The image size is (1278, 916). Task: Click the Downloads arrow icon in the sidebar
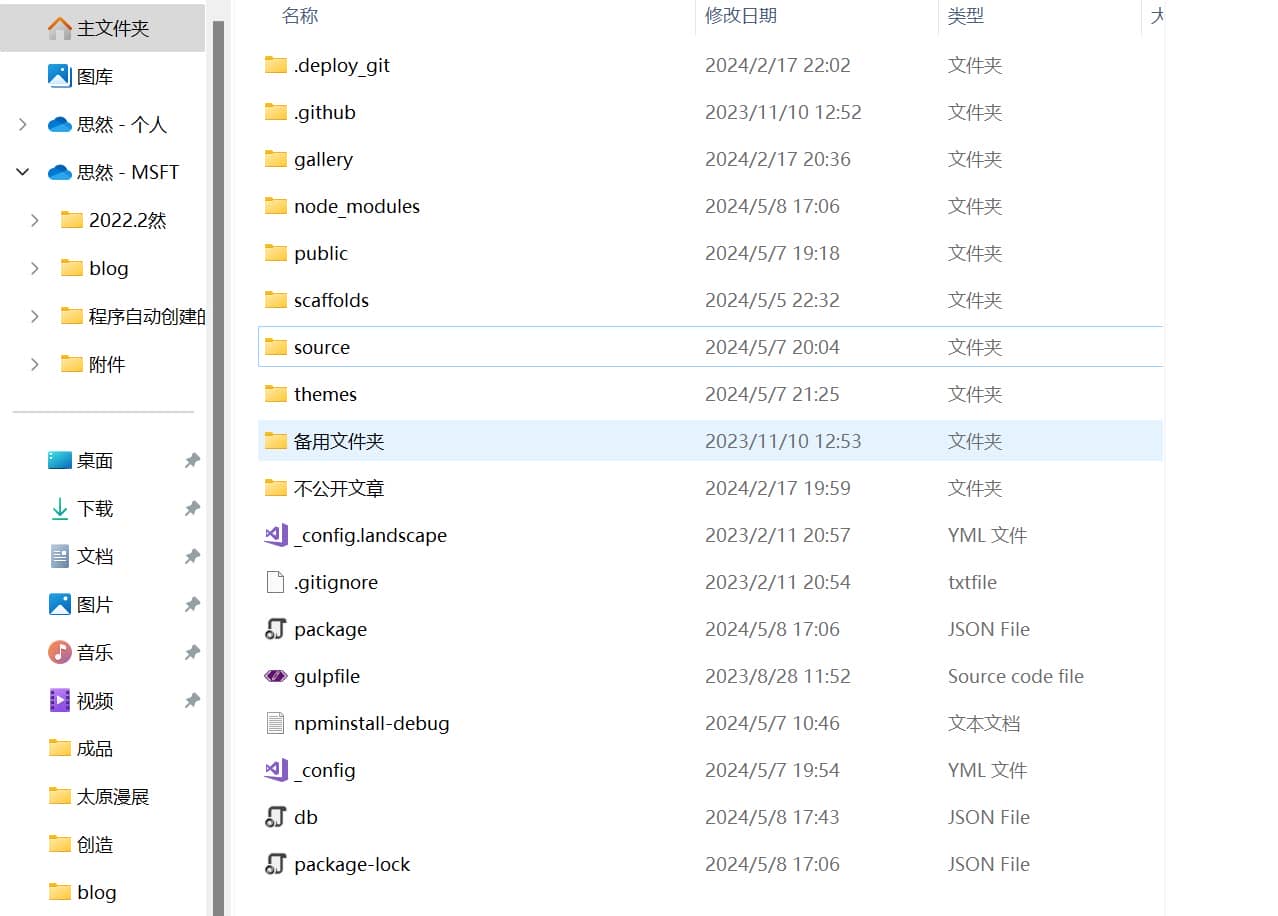pyautogui.click(x=60, y=508)
